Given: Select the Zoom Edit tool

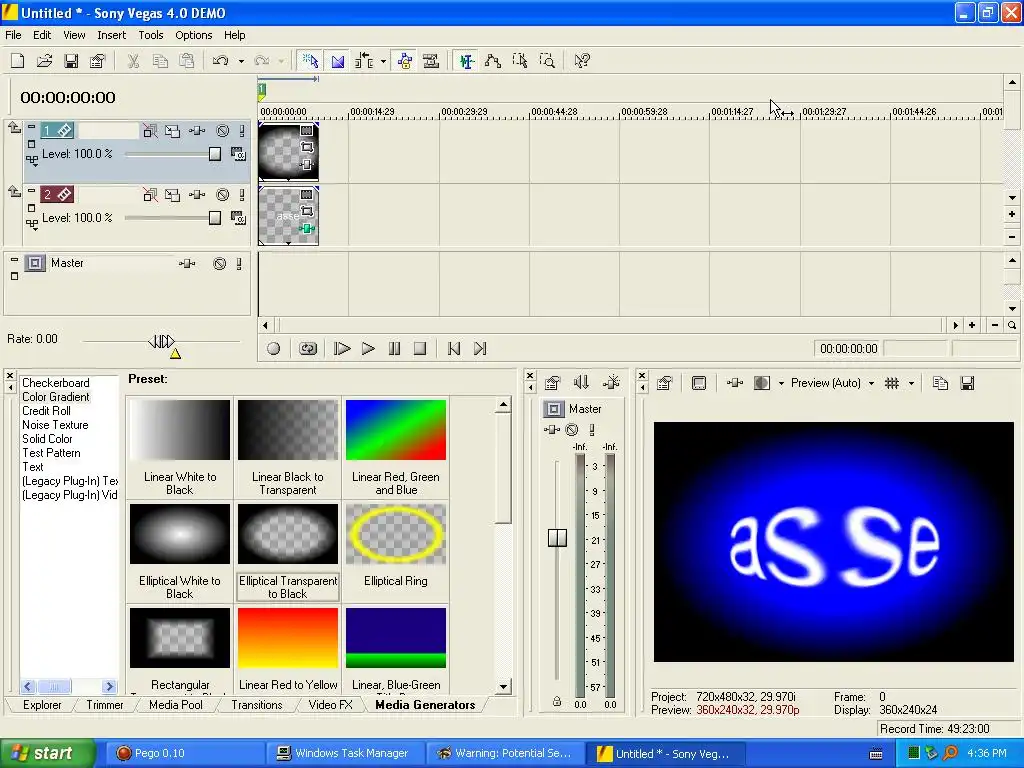Looking at the screenshot, I should (547, 61).
